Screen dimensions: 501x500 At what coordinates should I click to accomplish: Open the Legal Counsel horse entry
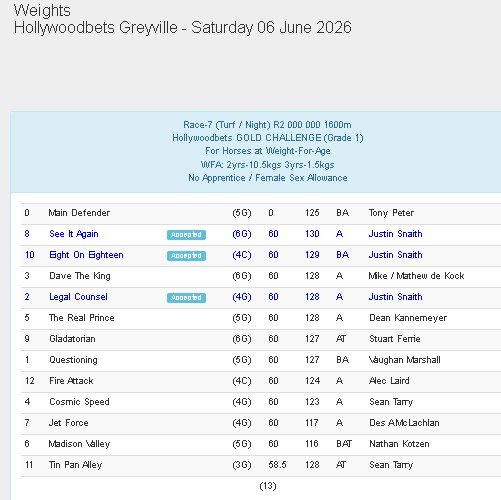(x=78, y=297)
